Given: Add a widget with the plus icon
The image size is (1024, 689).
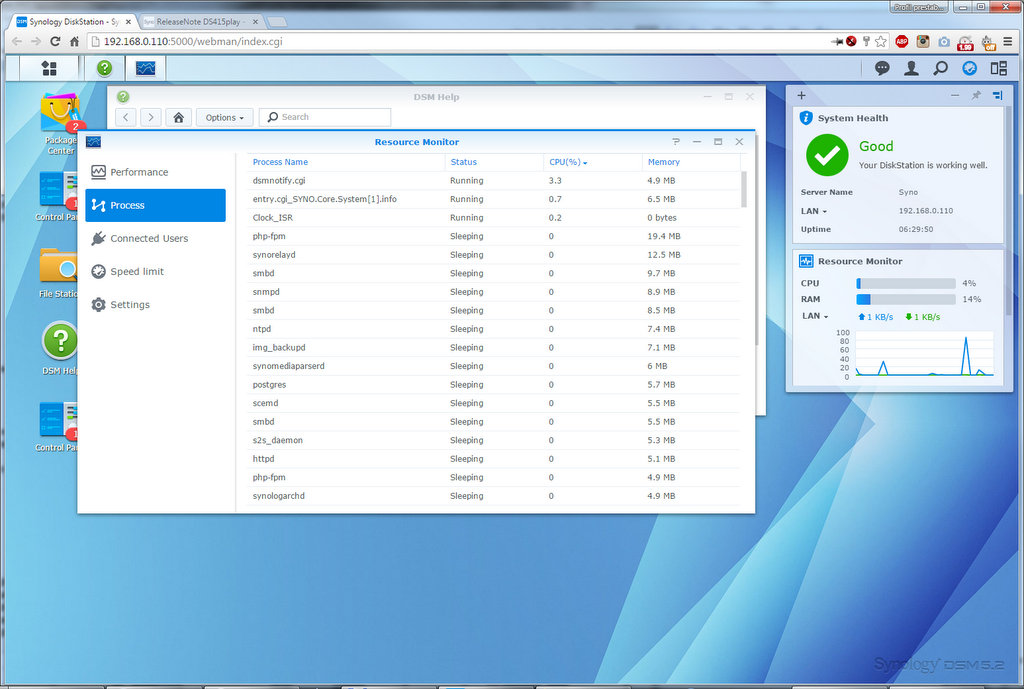Looking at the screenshot, I should click(801, 95).
